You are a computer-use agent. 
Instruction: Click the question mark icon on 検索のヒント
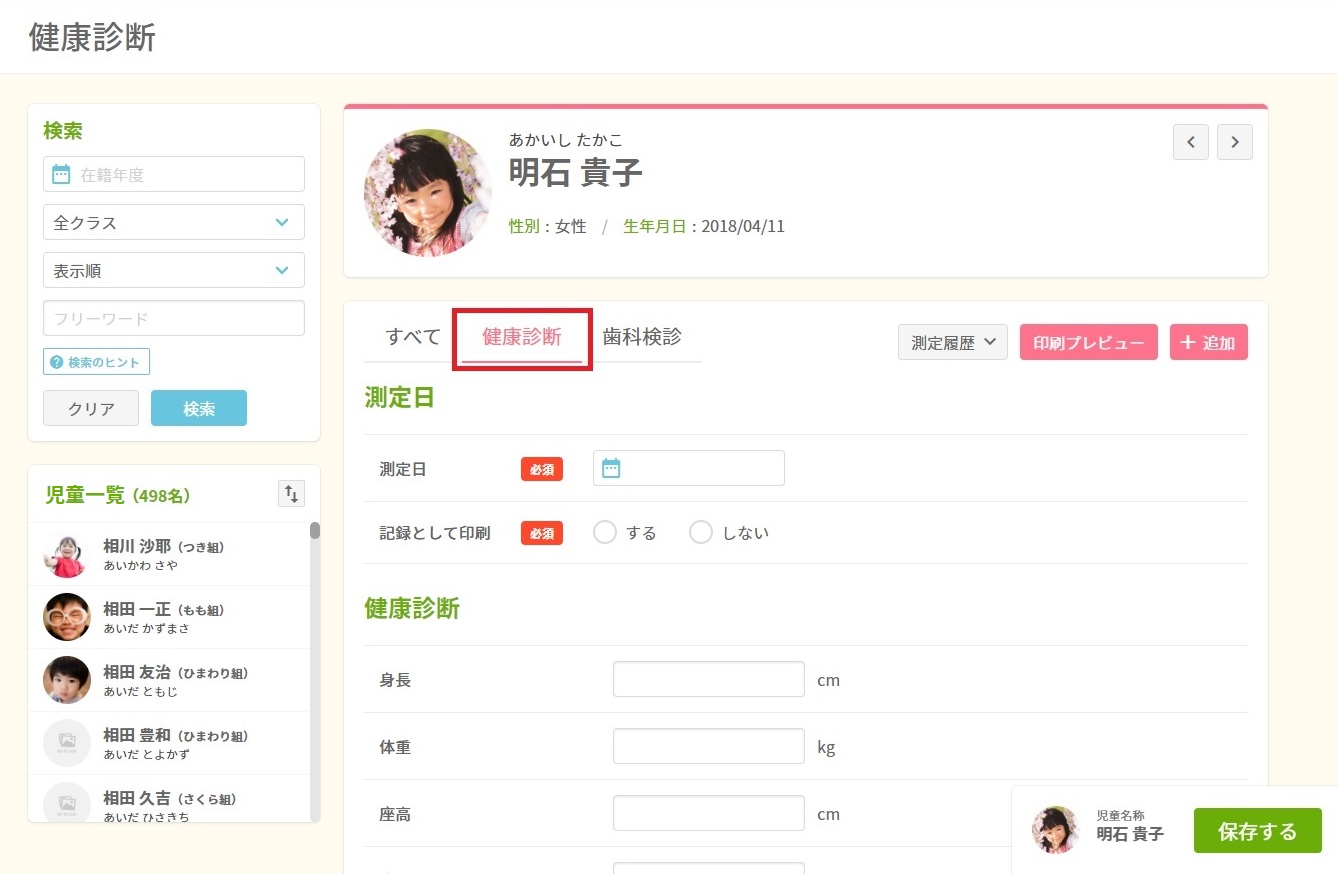click(57, 362)
